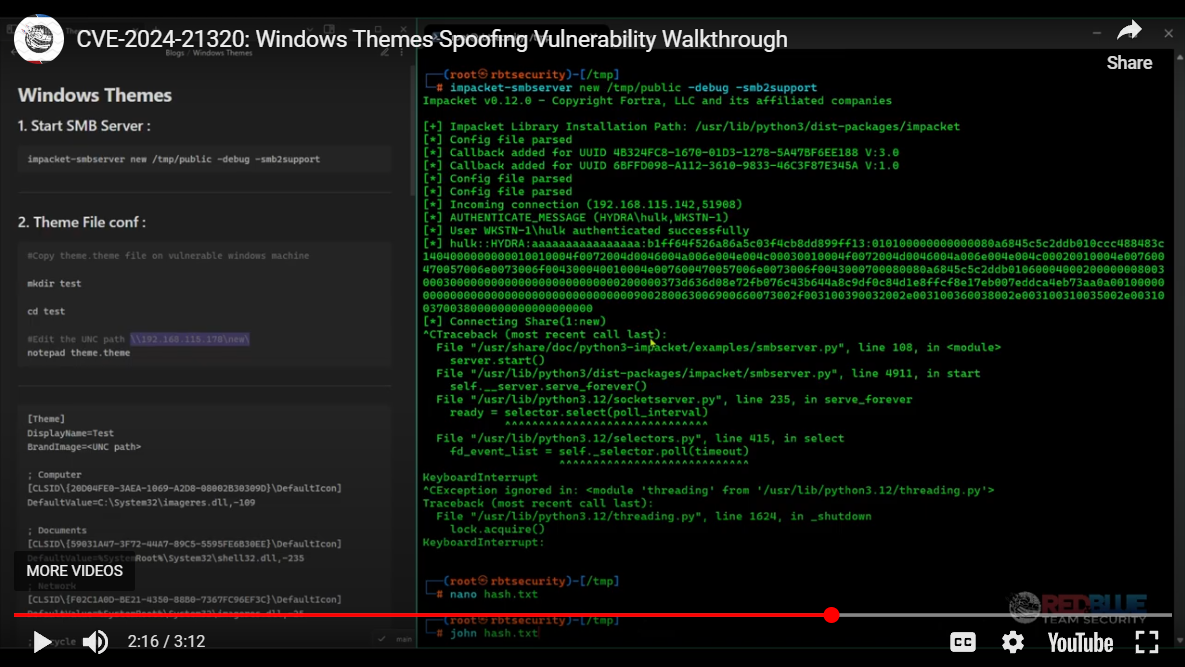Click the terminal impacket-smbserver command line

point(633,88)
